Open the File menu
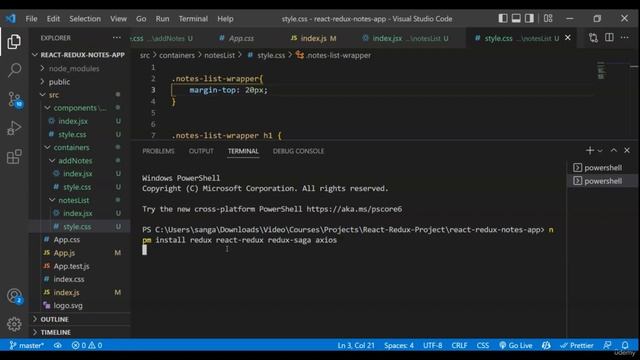The width and height of the screenshot is (640, 360). (x=31, y=19)
